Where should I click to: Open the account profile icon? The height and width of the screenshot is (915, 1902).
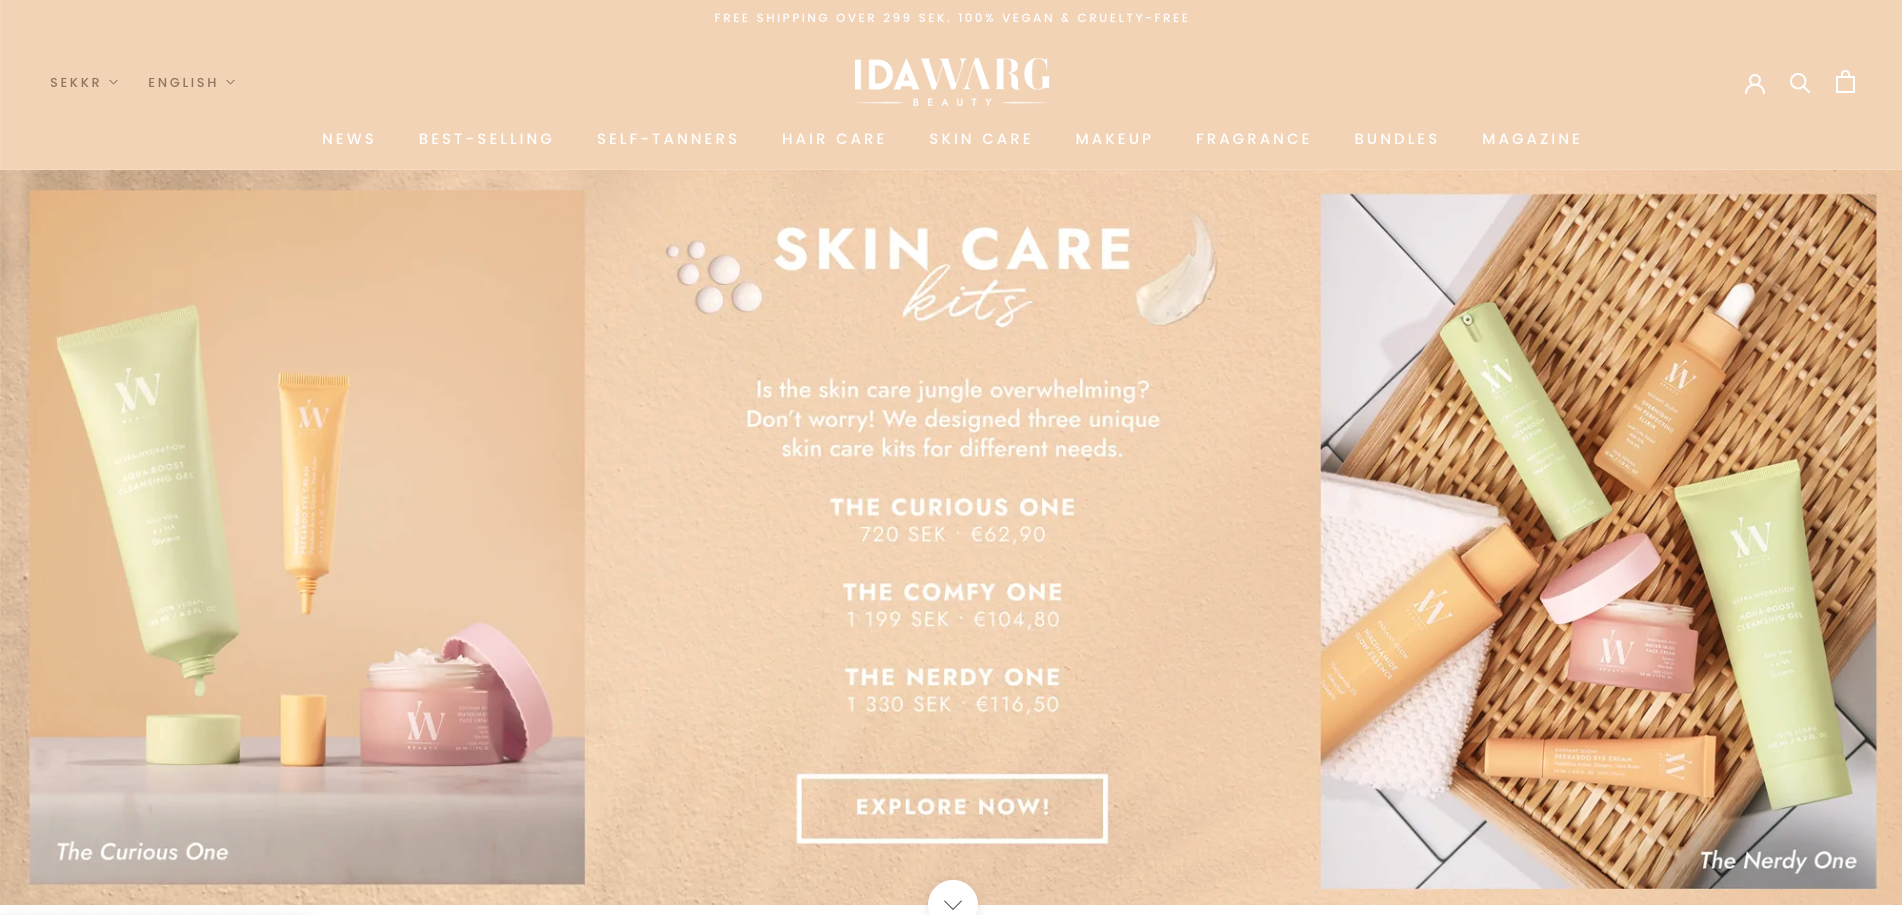click(x=1754, y=83)
